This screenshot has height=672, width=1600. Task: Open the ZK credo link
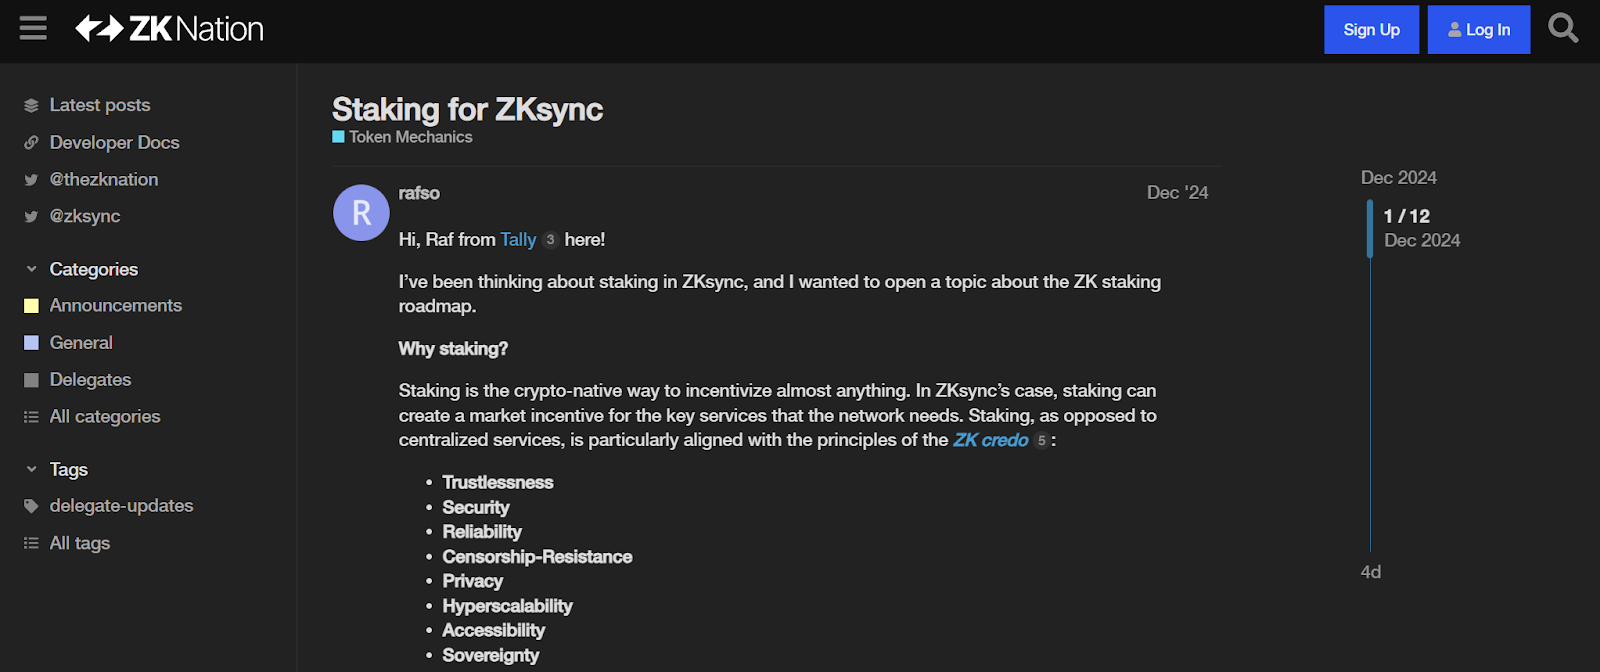click(x=990, y=440)
